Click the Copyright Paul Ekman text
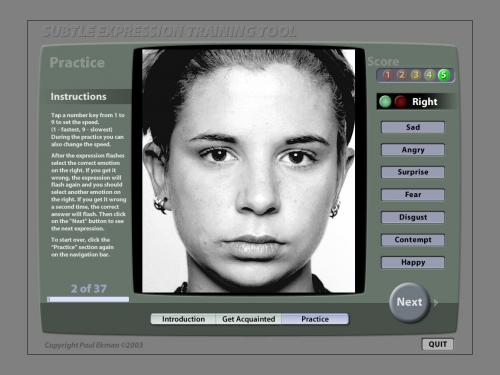The image size is (500, 375). 94,345
